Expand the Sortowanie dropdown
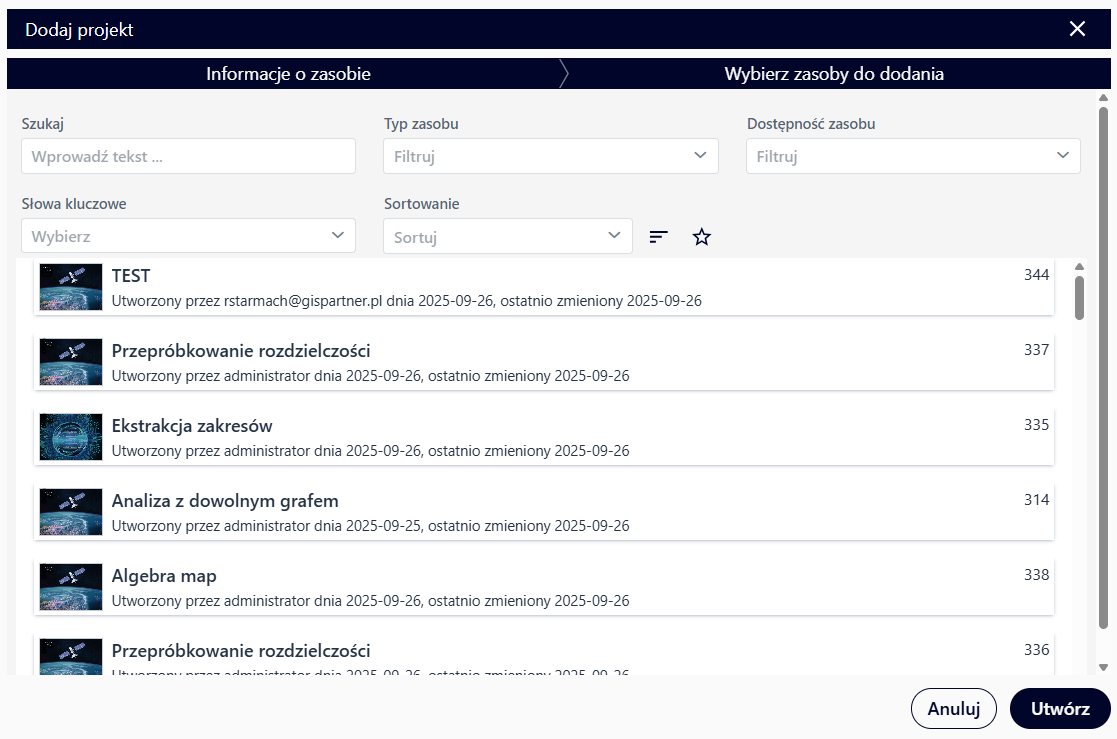The width and height of the screenshot is (1117, 739). pos(507,236)
